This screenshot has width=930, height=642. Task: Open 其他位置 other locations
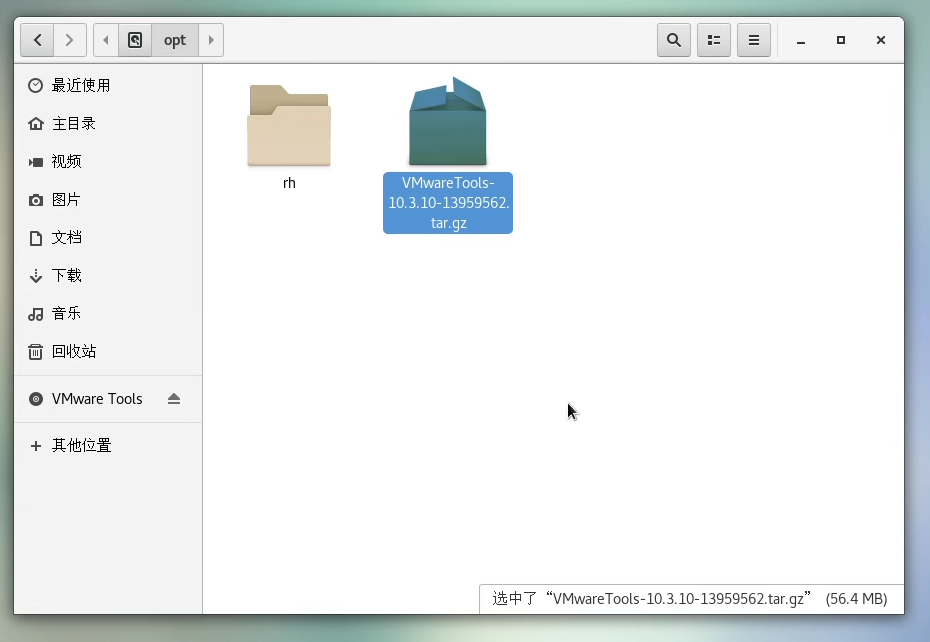(108, 445)
